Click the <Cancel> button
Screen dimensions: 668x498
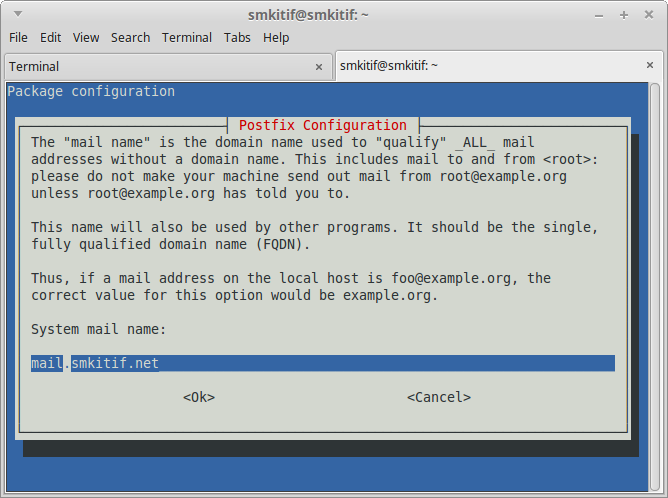439,397
